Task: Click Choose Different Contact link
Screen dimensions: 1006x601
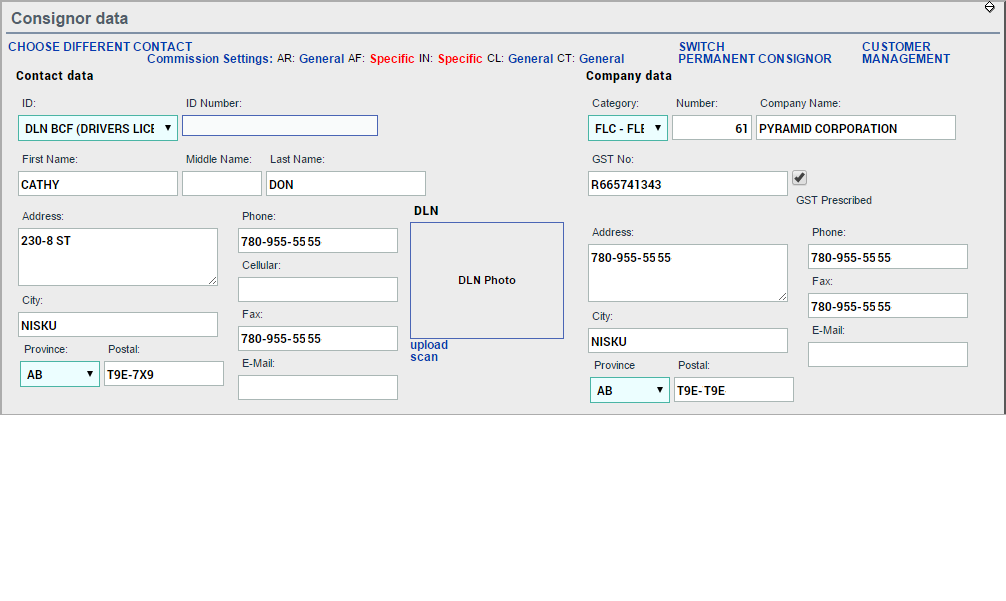Action: point(100,47)
